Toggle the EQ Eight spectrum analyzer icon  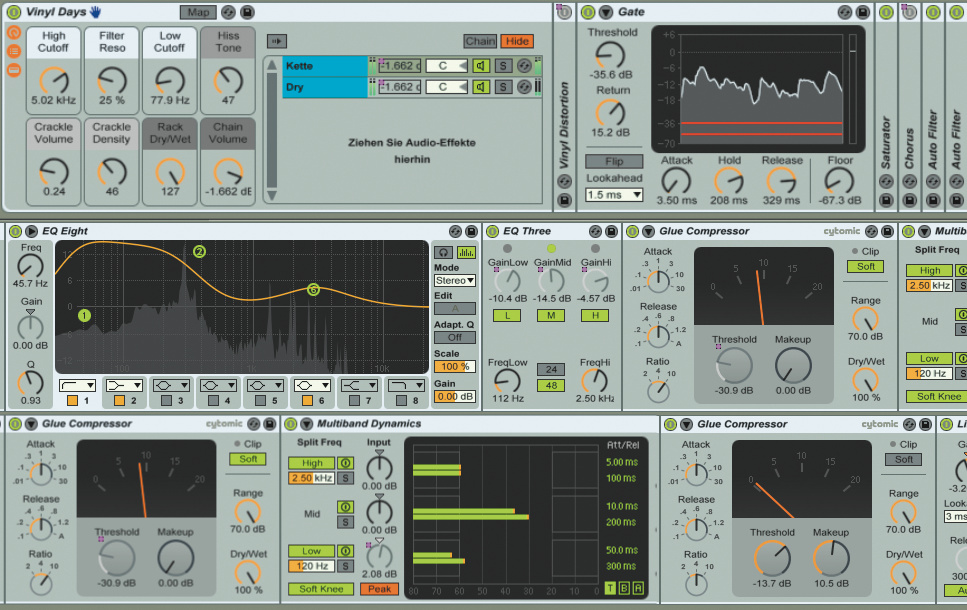click(465, 252)
